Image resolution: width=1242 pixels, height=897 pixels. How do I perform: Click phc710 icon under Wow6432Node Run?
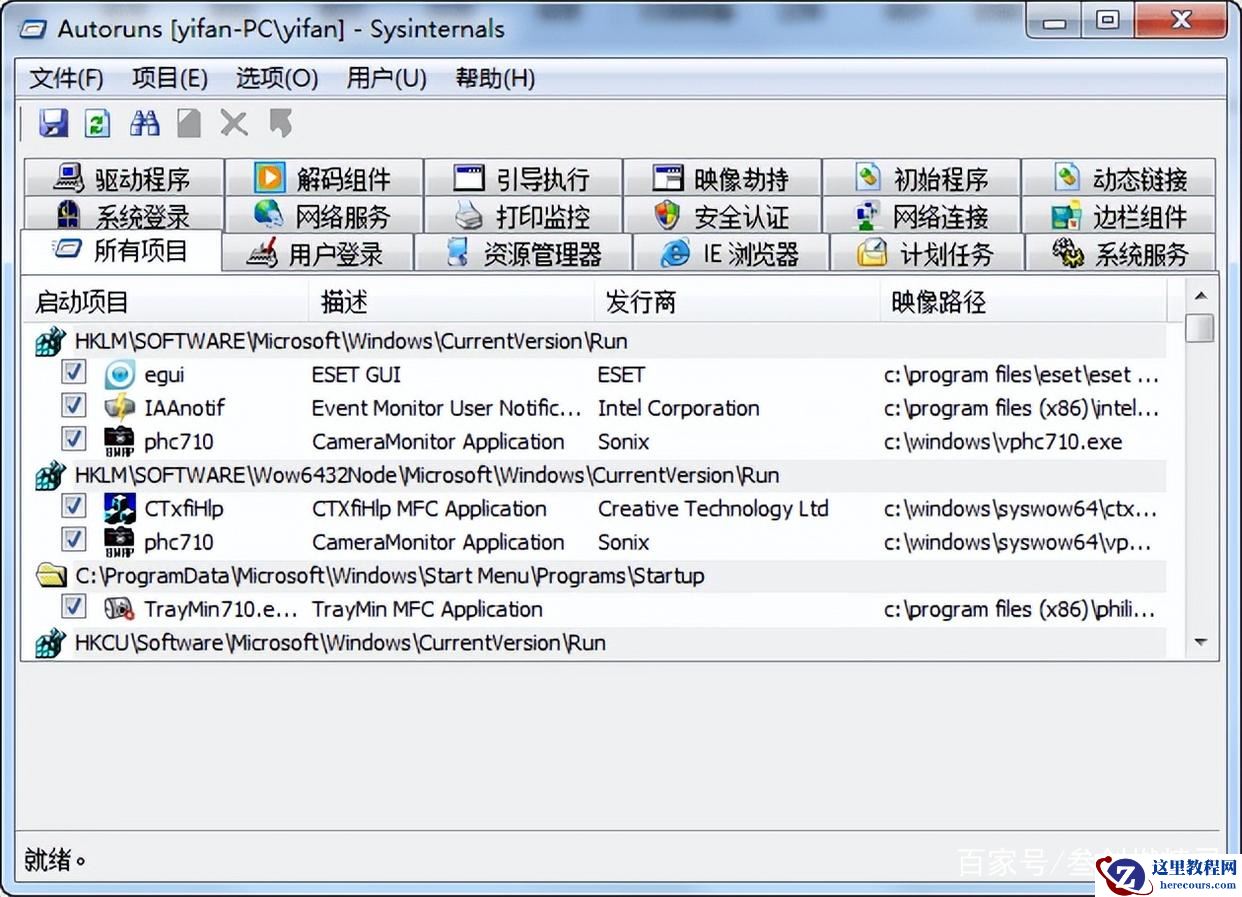click(119, 542)
